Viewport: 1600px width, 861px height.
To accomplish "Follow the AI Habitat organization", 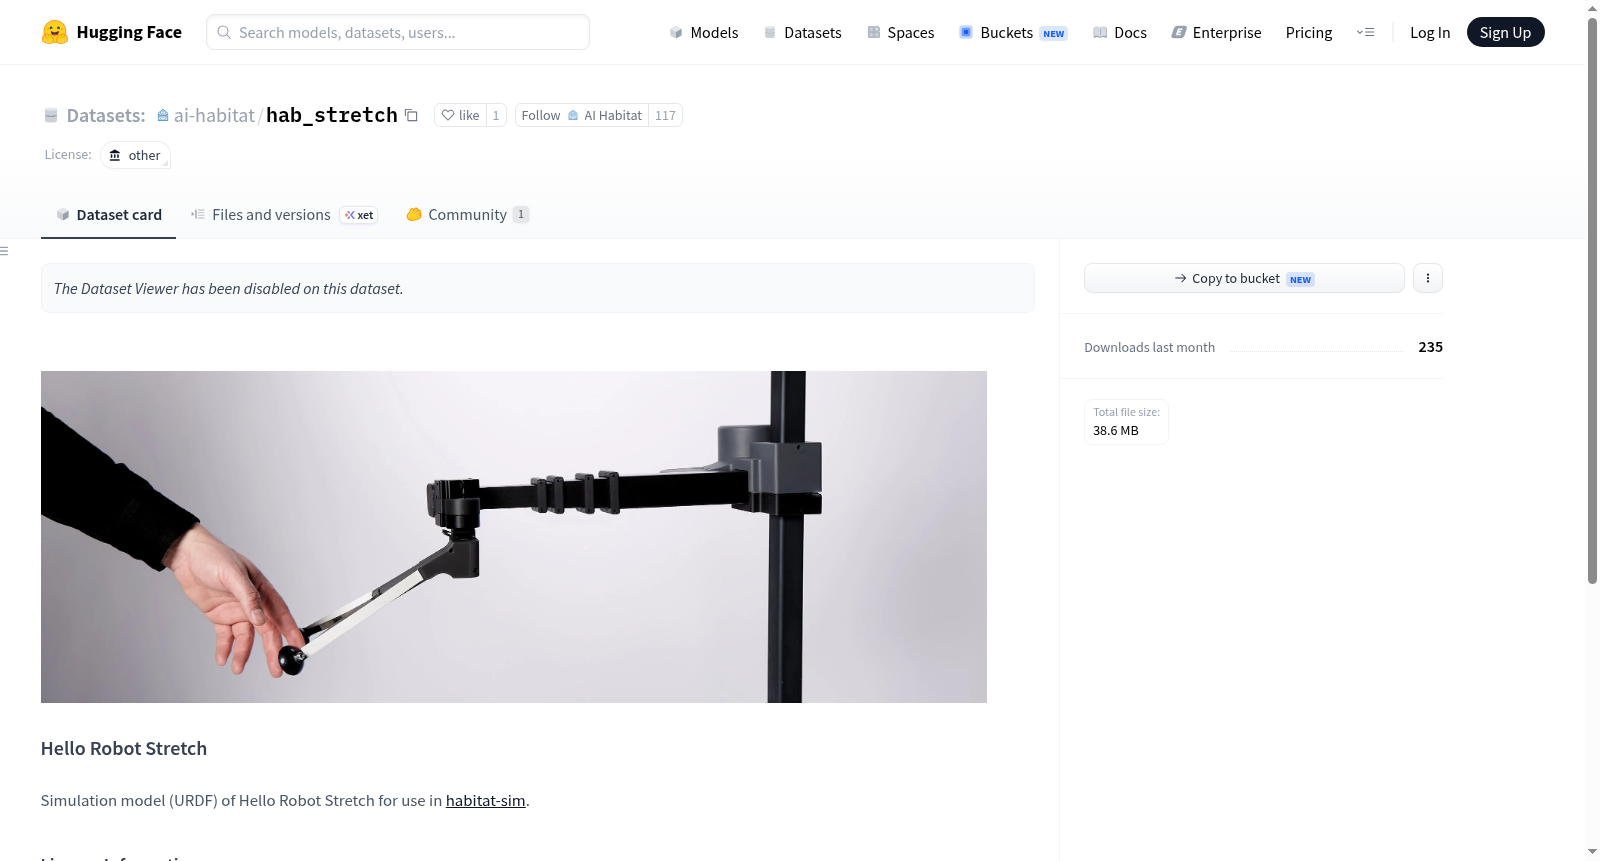I will [x=582, y=115].
